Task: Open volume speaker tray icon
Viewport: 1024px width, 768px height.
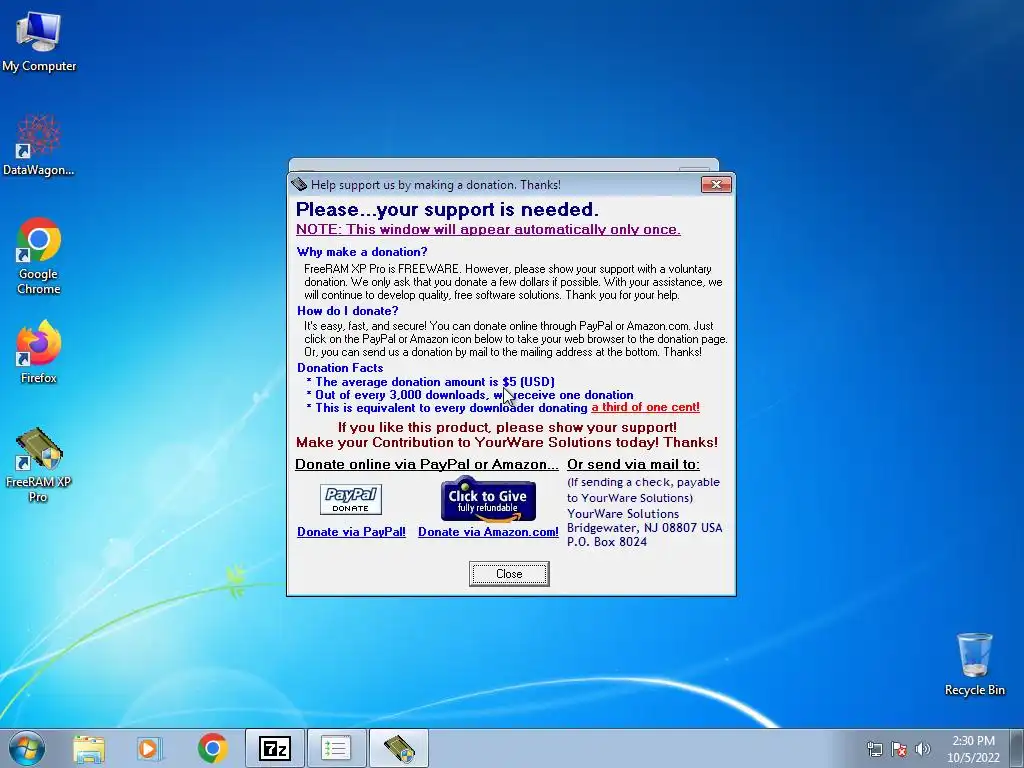Action: tap(923, 749)
